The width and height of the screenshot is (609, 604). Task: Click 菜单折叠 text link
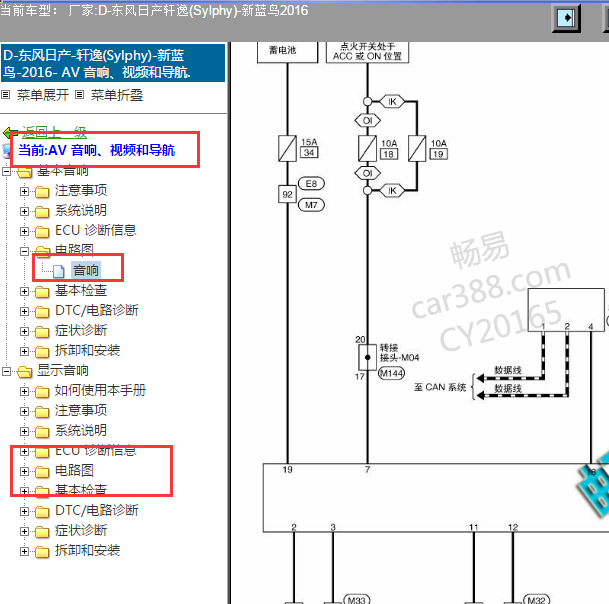point(117,95)
